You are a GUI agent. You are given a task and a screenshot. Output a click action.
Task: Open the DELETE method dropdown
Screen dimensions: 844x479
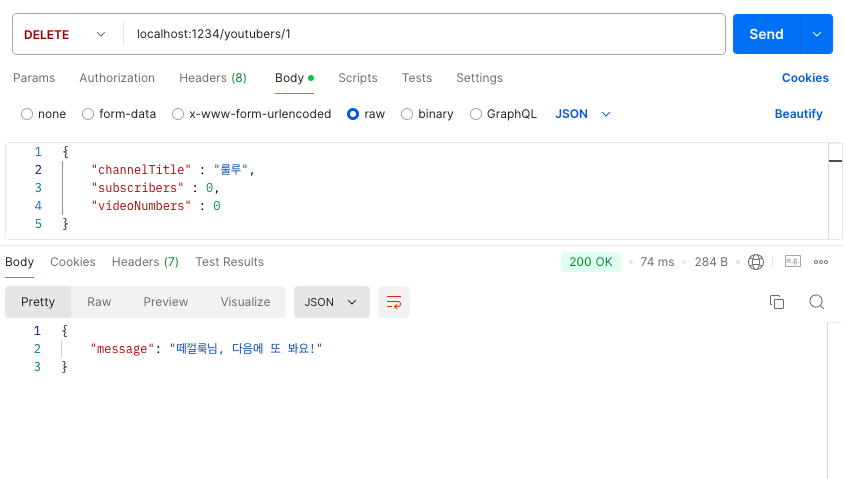pyautogui.click(x=65, y=34)
